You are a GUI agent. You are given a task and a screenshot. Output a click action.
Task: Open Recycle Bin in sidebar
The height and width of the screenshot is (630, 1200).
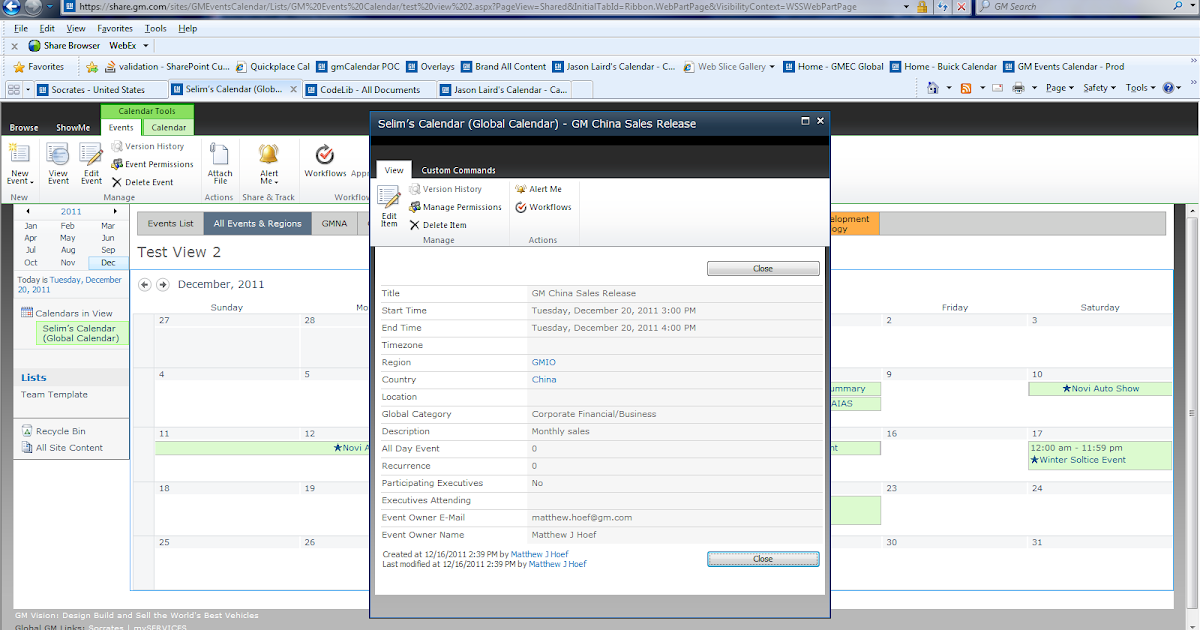point(59,431)
